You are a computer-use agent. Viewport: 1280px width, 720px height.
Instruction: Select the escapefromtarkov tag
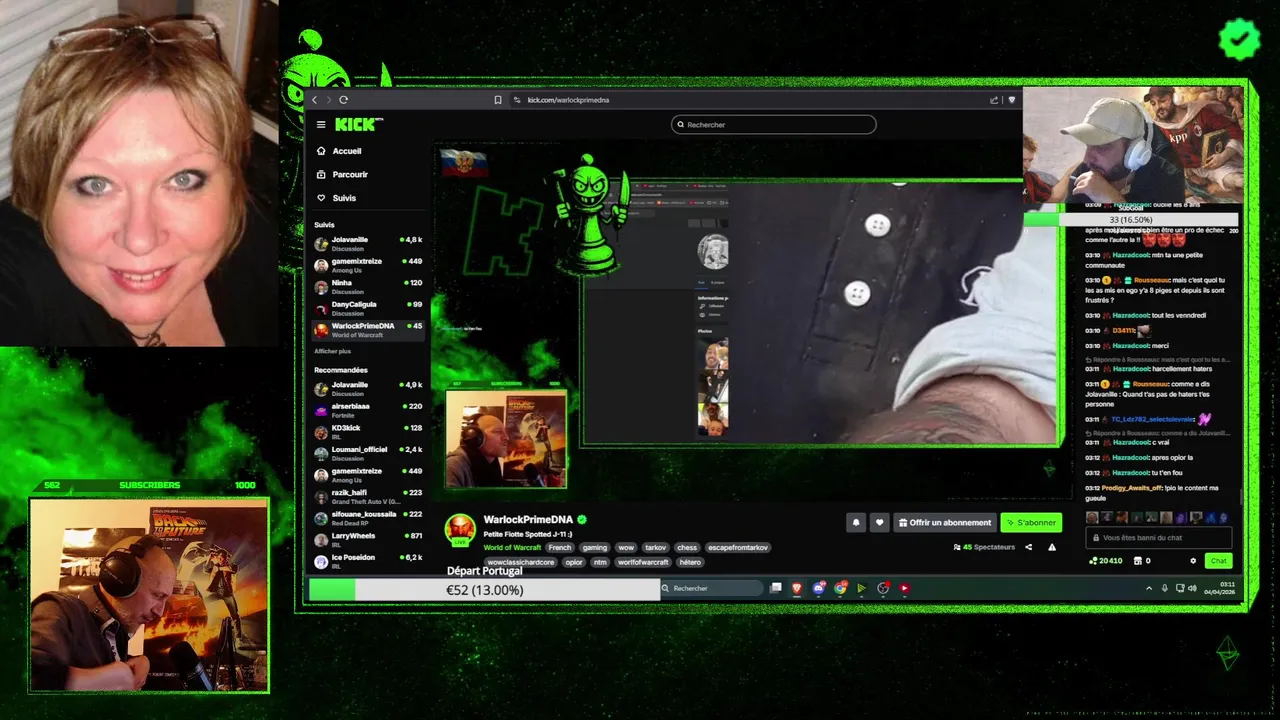click(737, 548)
